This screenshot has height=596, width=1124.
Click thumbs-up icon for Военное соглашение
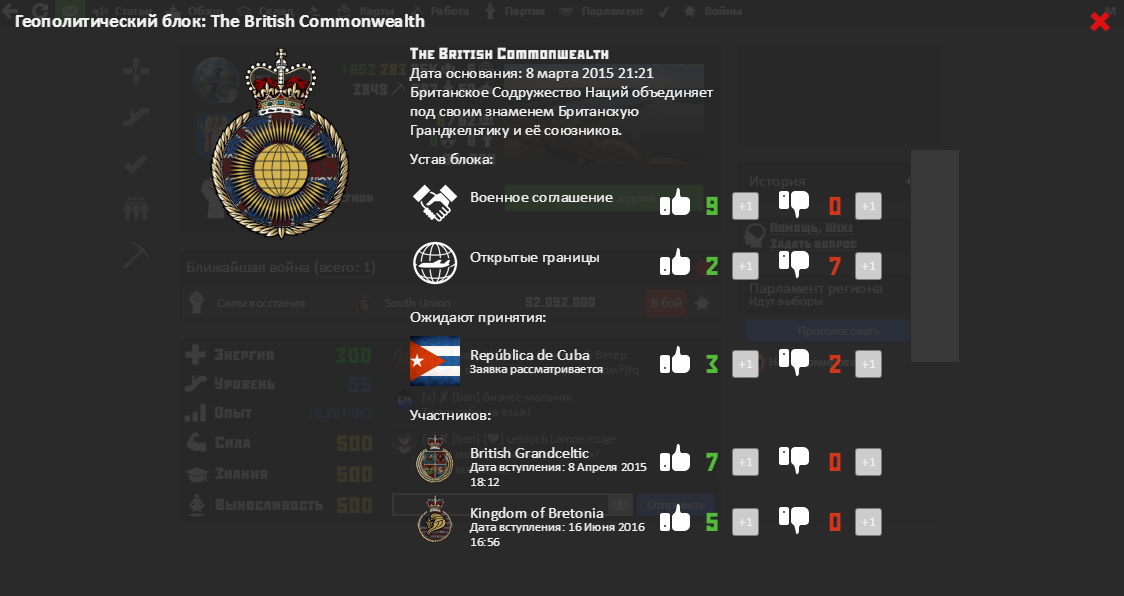676,204
